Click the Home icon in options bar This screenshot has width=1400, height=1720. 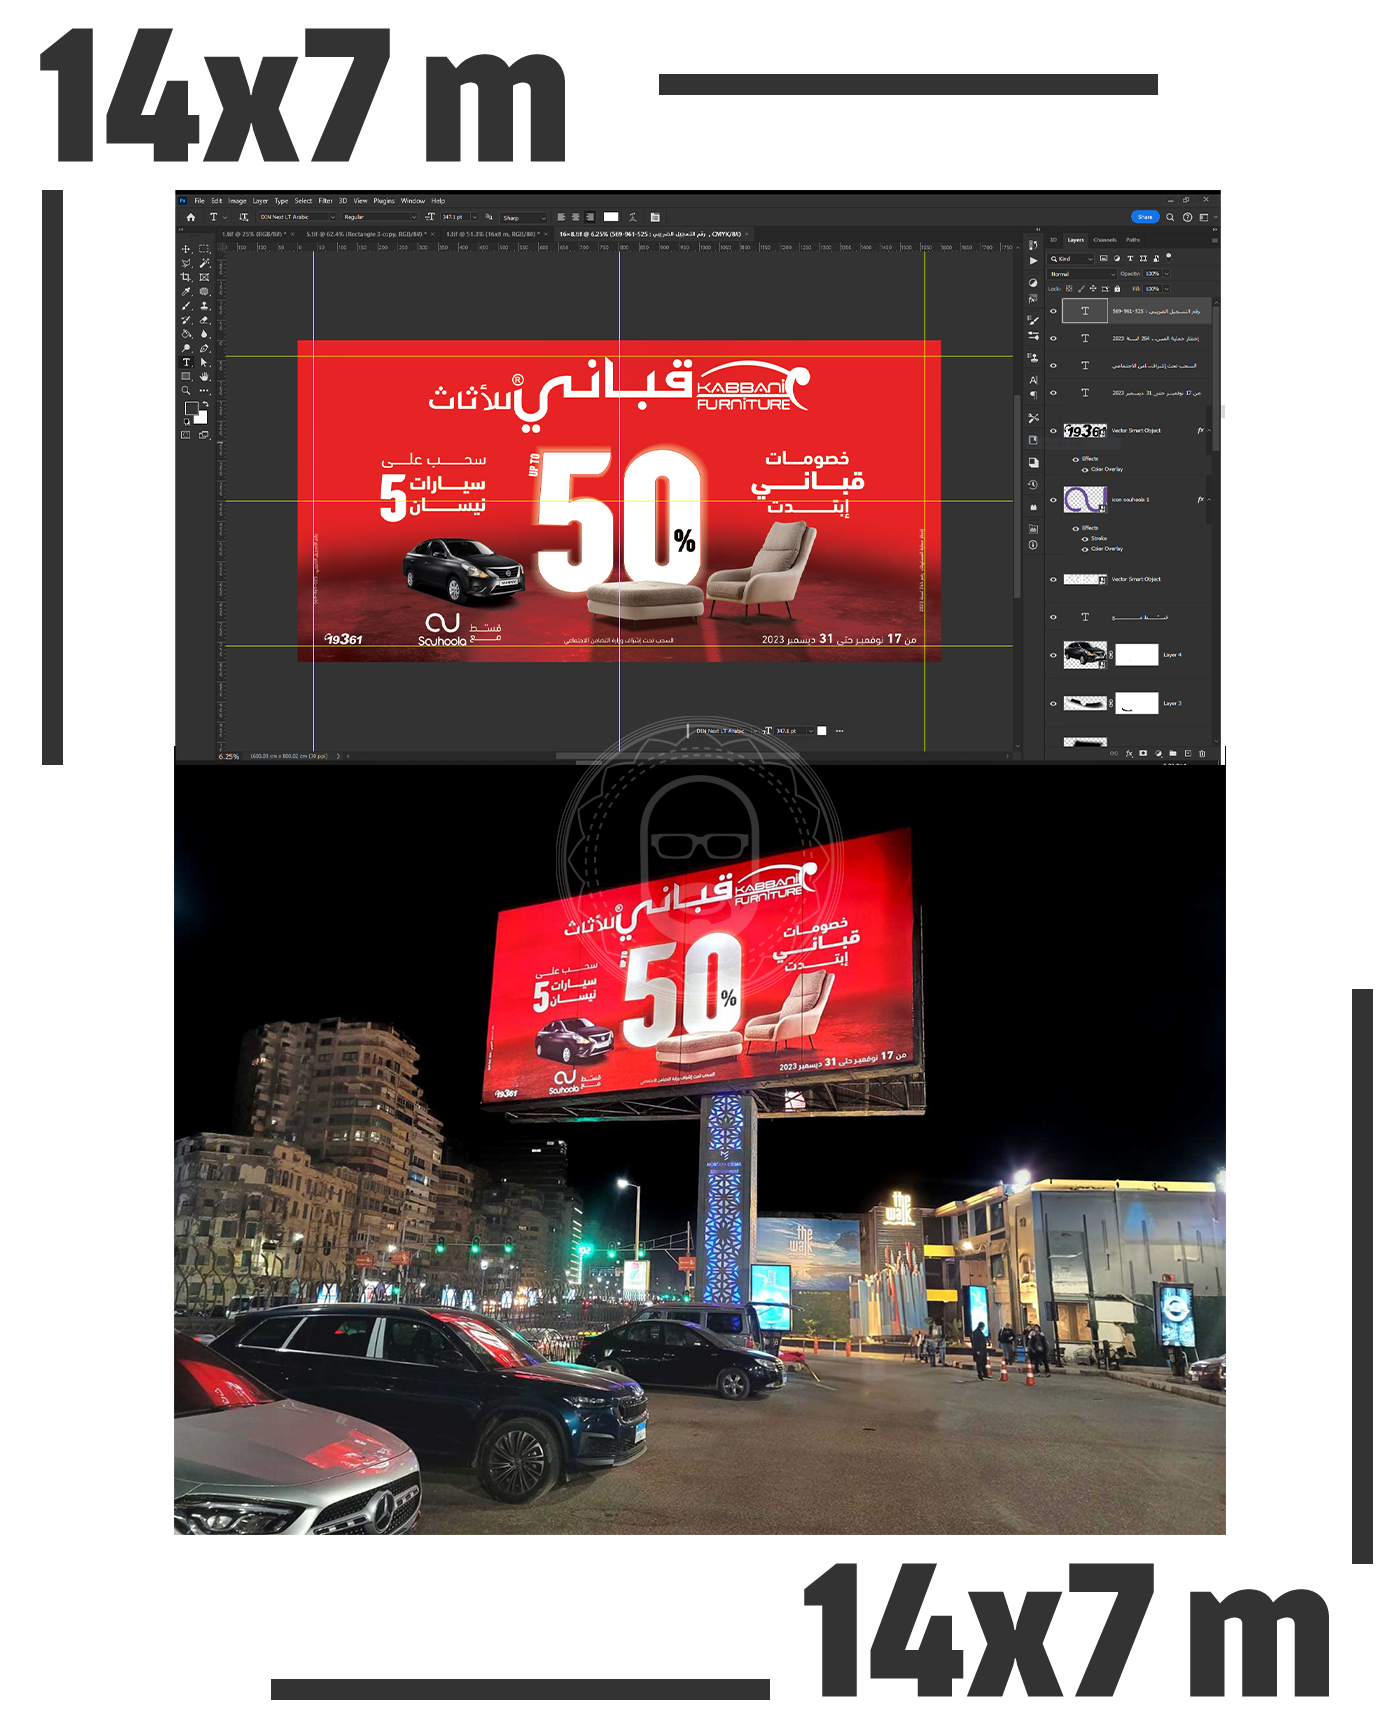point(191,217)
